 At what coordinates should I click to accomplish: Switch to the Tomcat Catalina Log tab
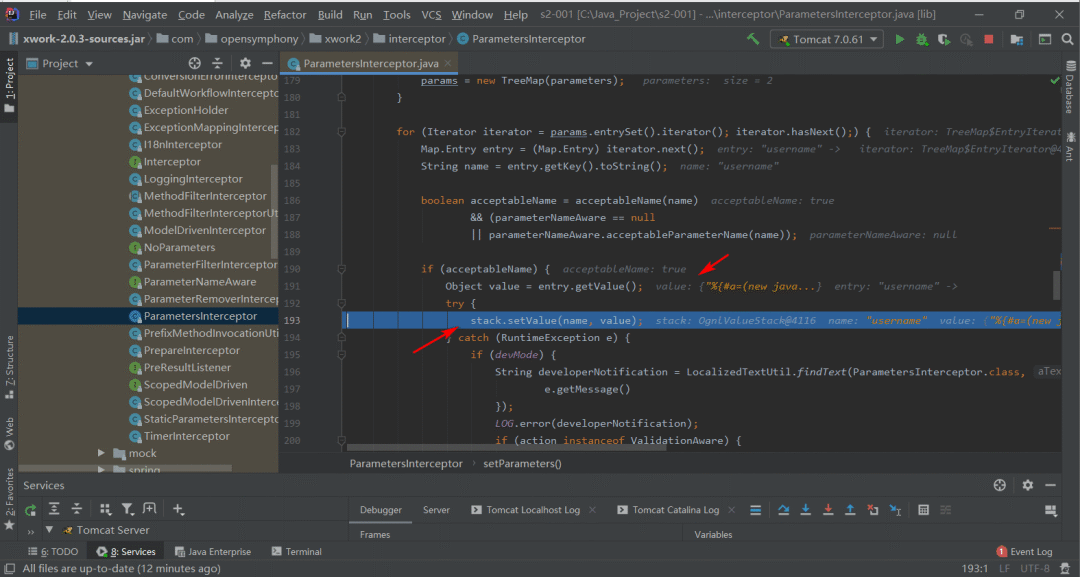674,510
